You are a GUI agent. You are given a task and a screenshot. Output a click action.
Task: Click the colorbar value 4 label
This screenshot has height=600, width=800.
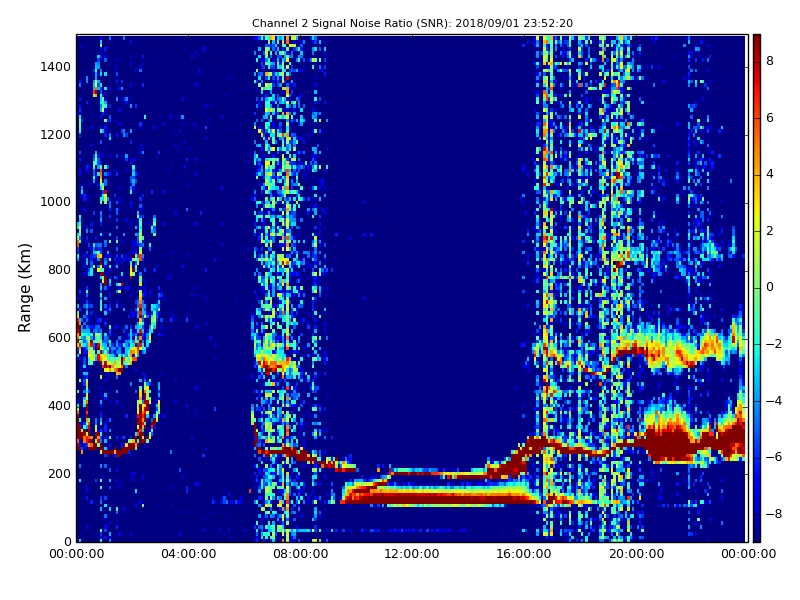pos(770,174)
